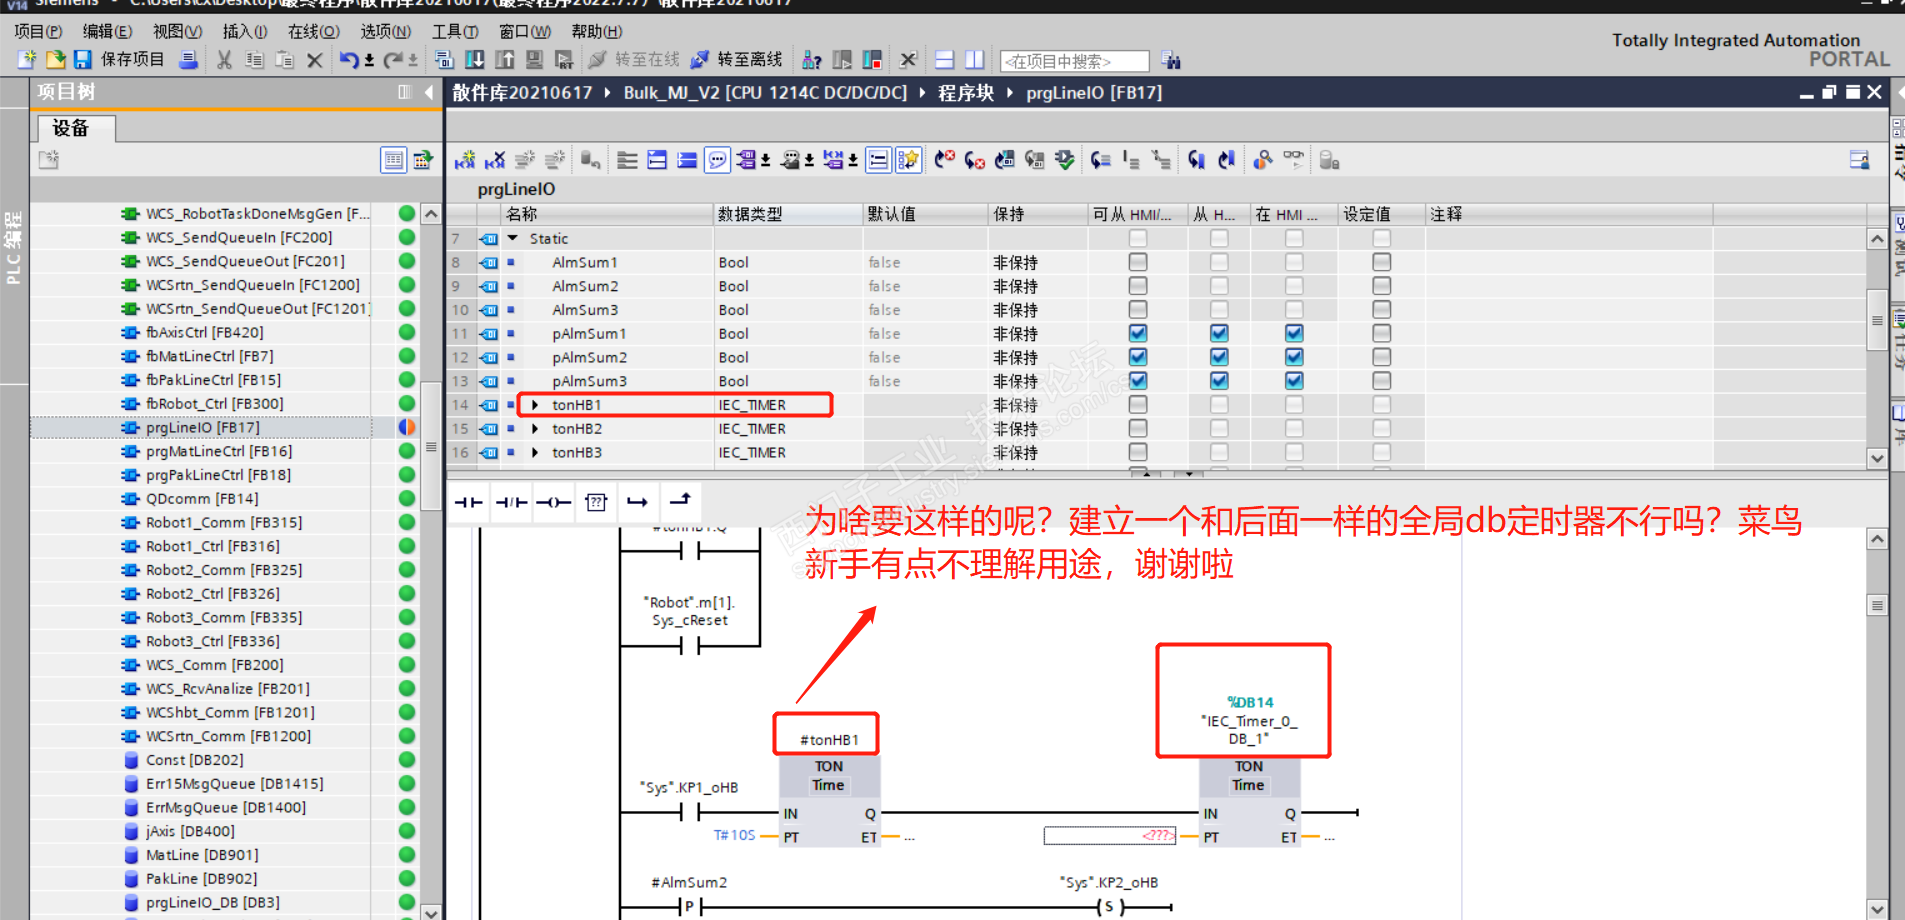Open the 视图(V) menu
The height and width of the screenshot is (920, 1905).
click(177, 31)
